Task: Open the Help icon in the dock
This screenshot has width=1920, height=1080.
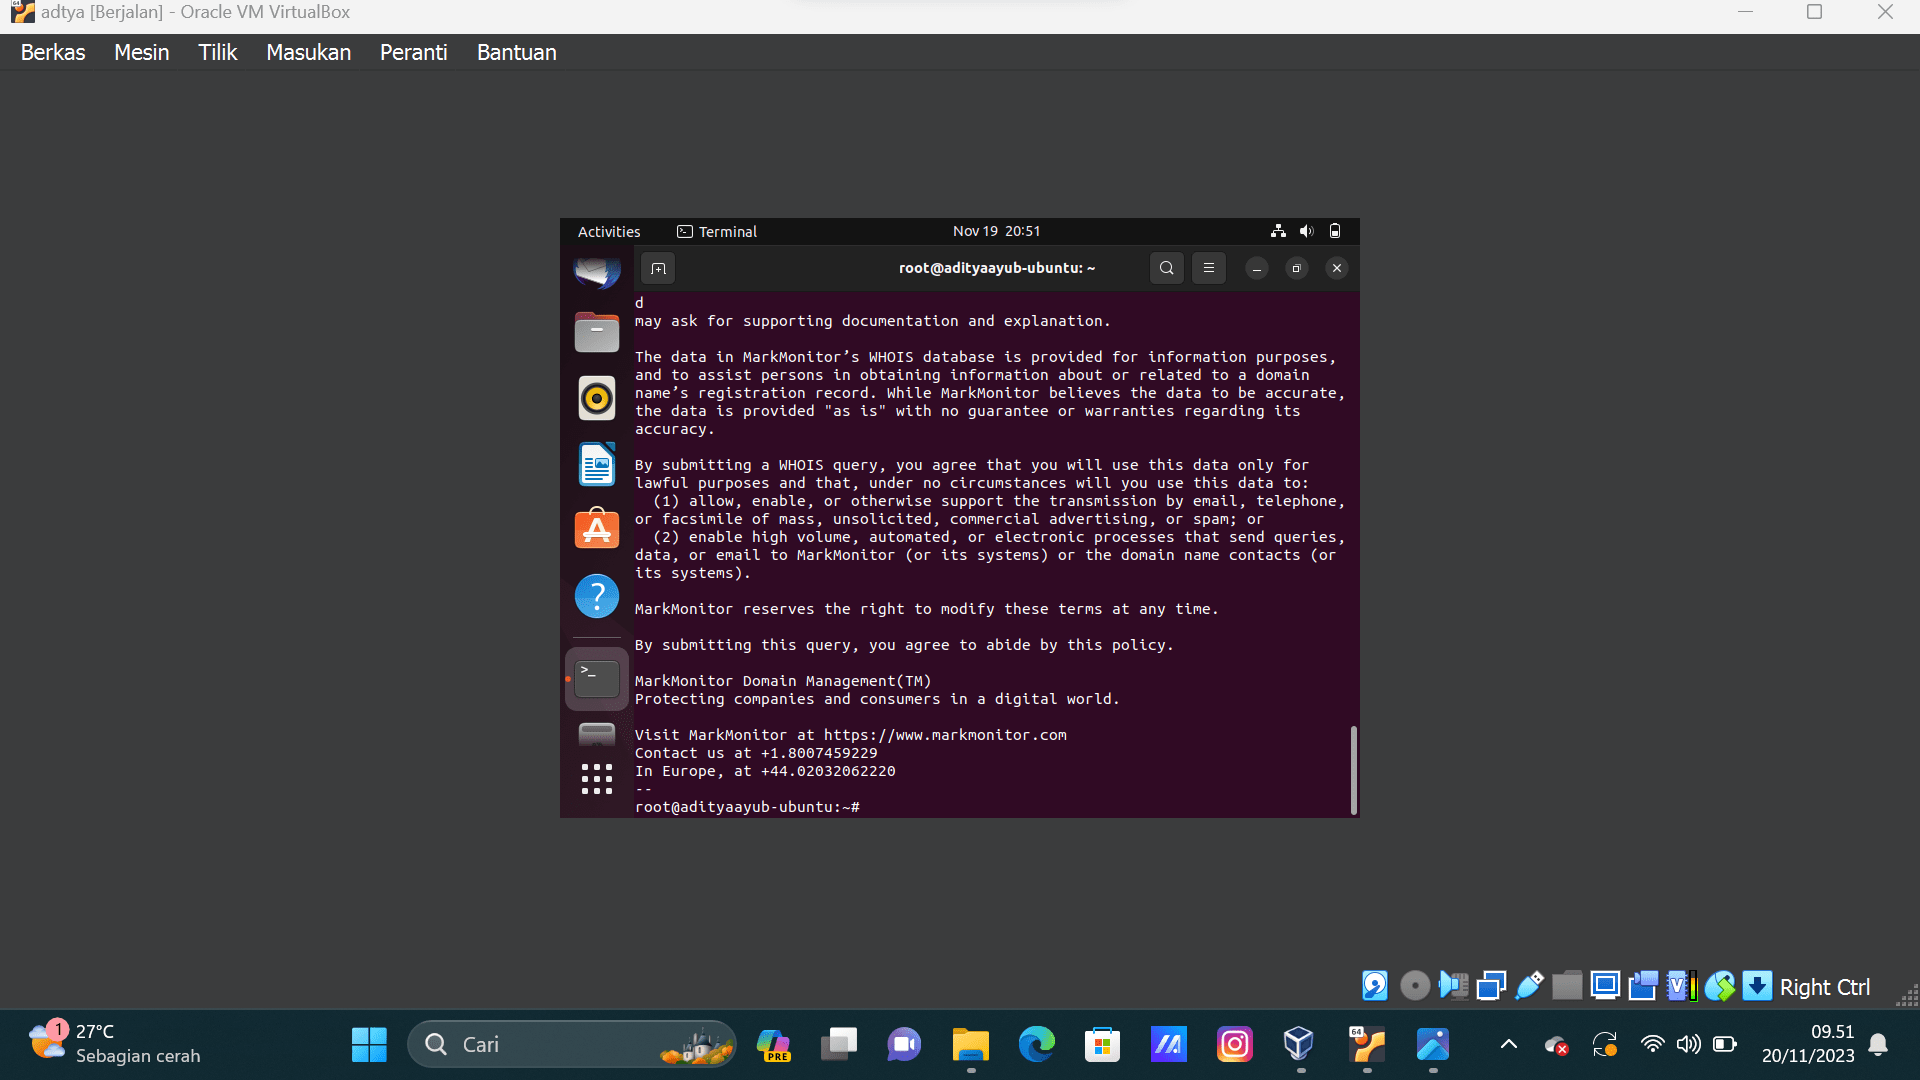Action: (597, 596)
